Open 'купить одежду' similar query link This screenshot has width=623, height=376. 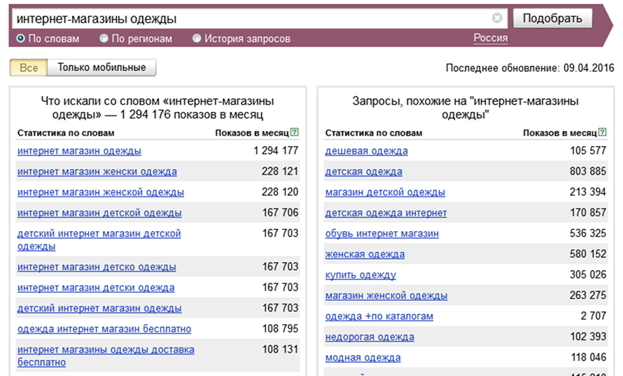(360, 275)
